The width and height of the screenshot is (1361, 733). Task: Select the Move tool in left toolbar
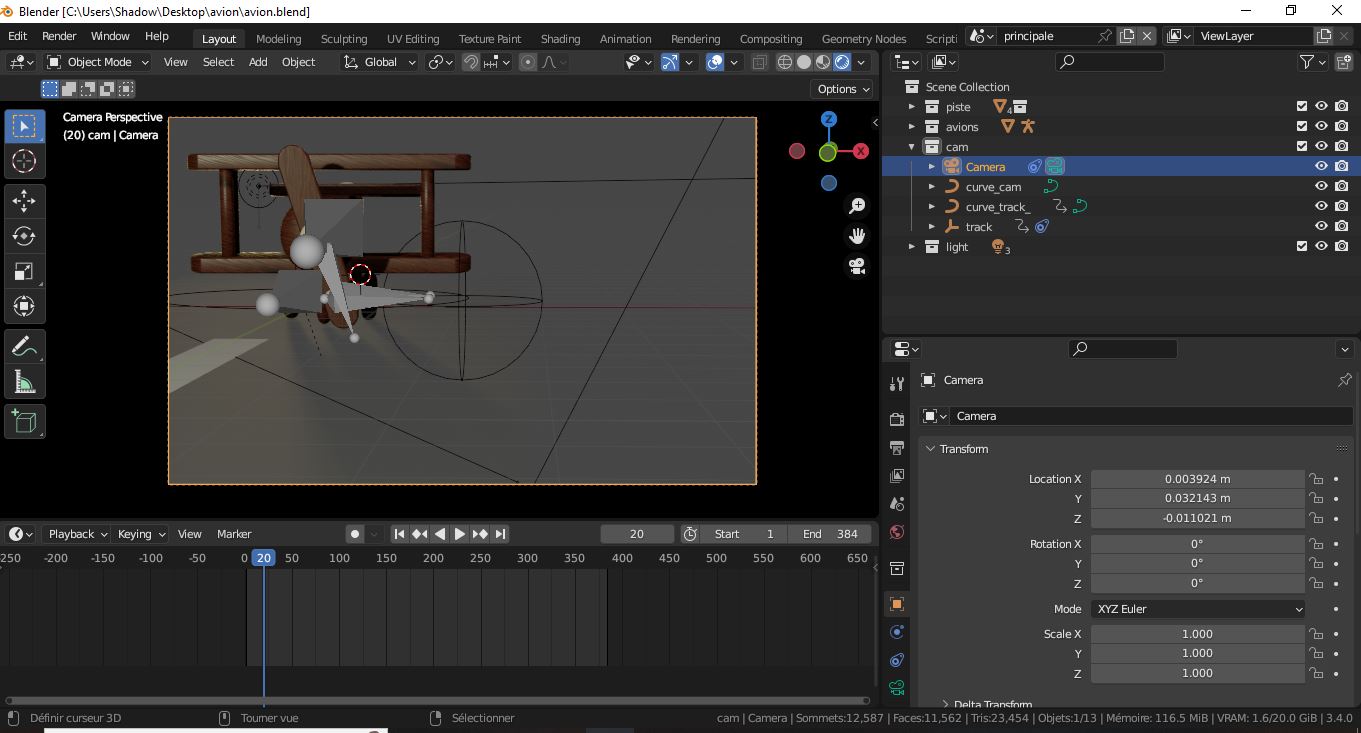click(24, 201)
